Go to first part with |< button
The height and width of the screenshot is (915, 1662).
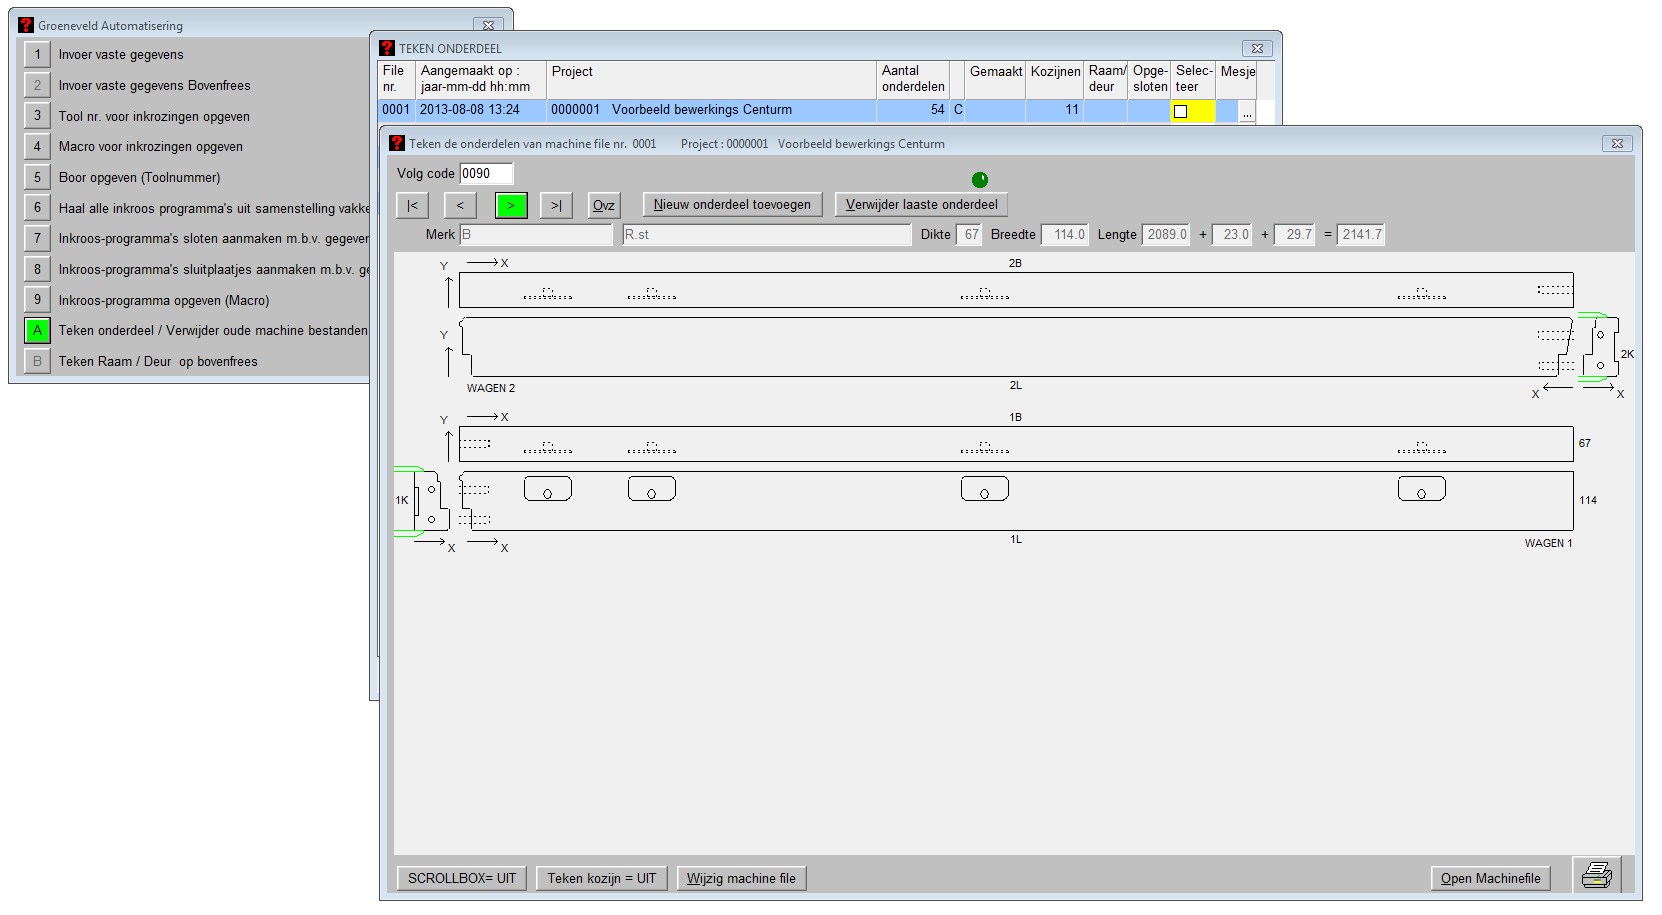(x=412, y=205)
